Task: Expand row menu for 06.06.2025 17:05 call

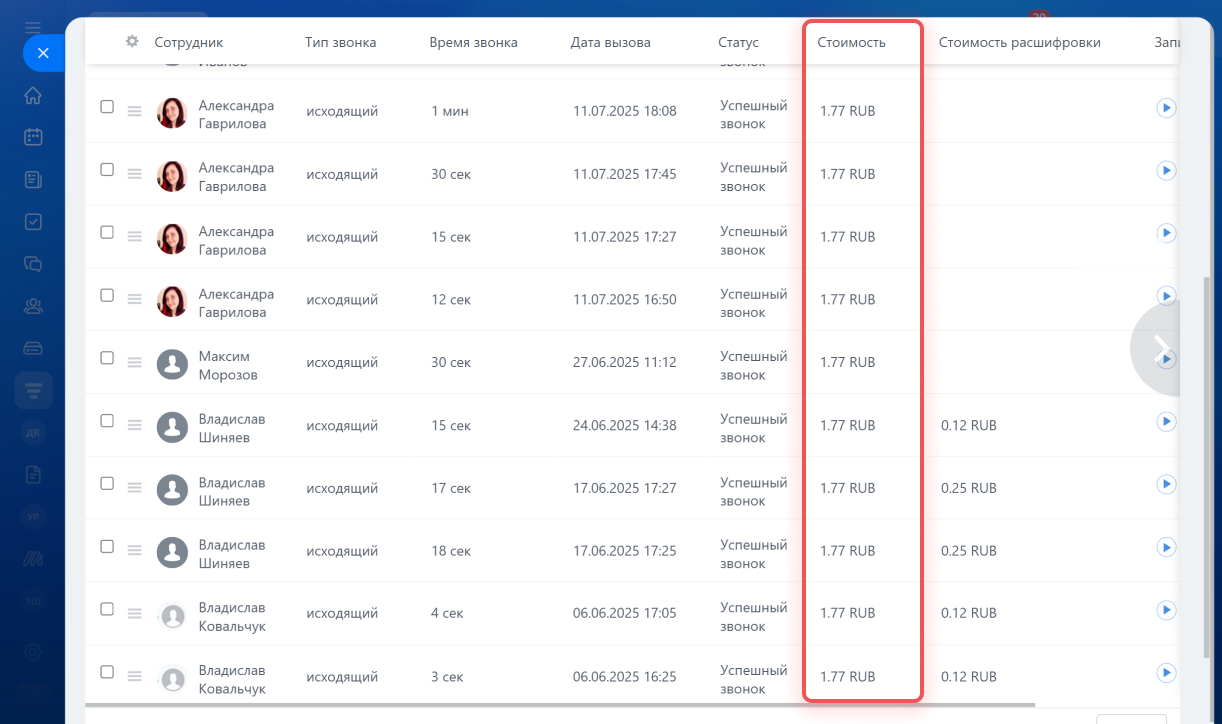Action: click(x=135, y=613)
